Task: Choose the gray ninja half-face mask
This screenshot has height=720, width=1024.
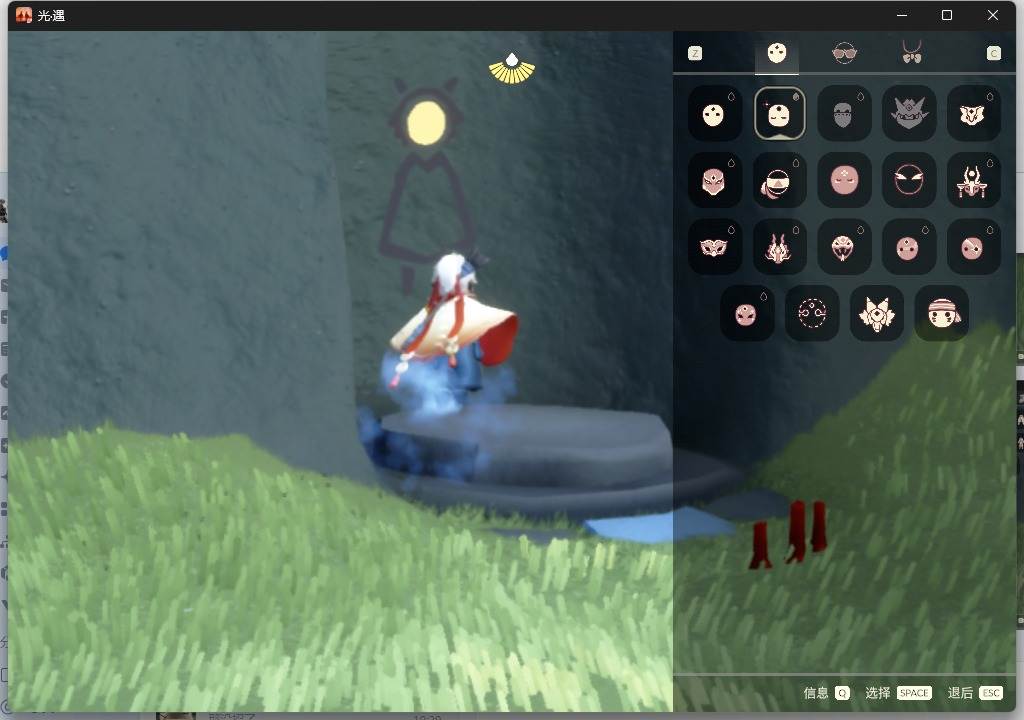Action: [x=844, y=114]
